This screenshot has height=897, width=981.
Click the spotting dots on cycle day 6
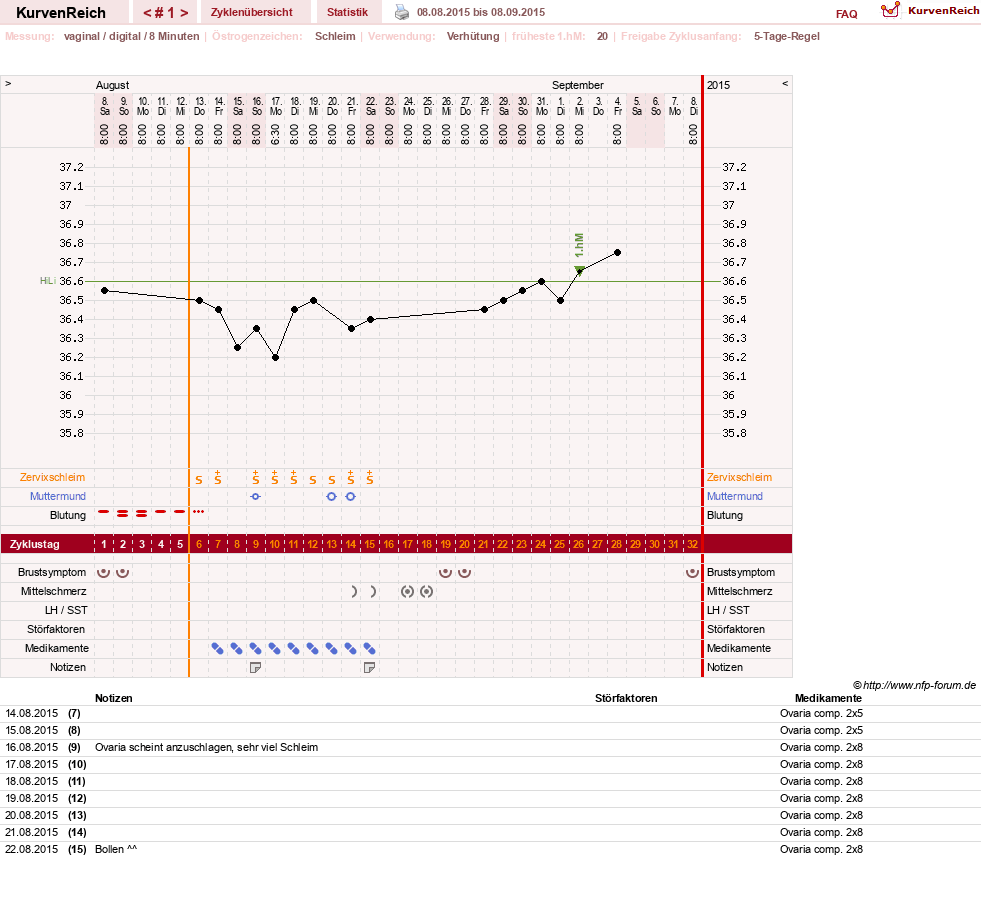198,512
